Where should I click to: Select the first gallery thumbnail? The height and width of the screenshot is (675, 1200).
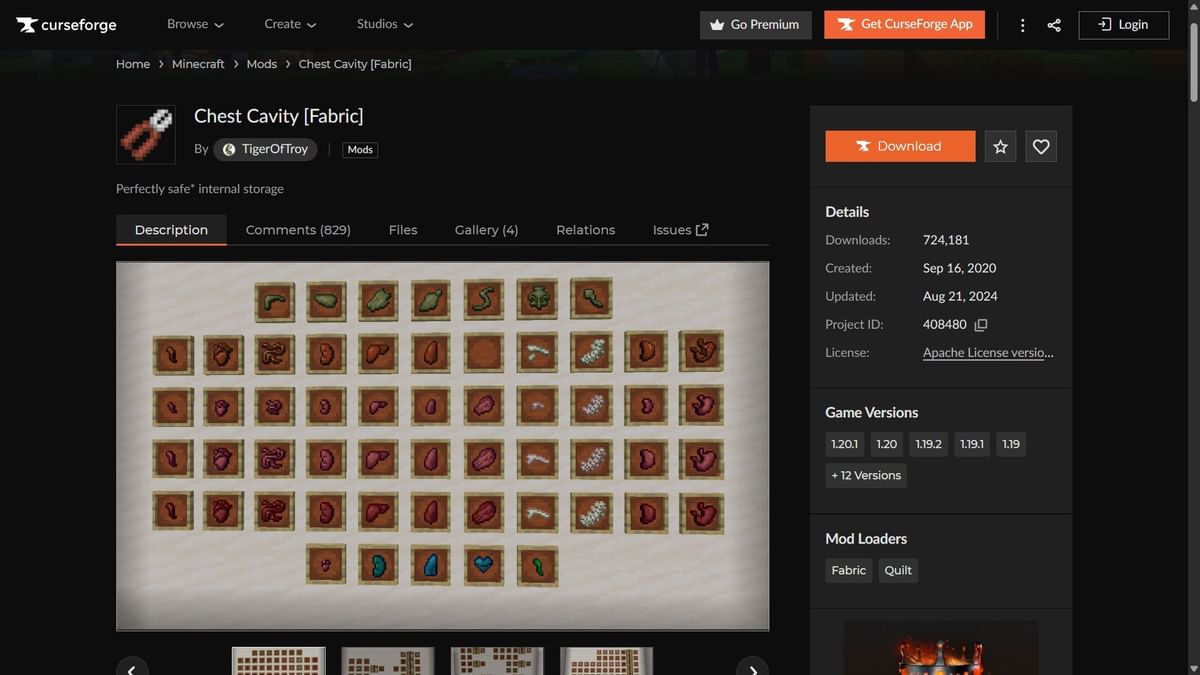click(277, 662)
